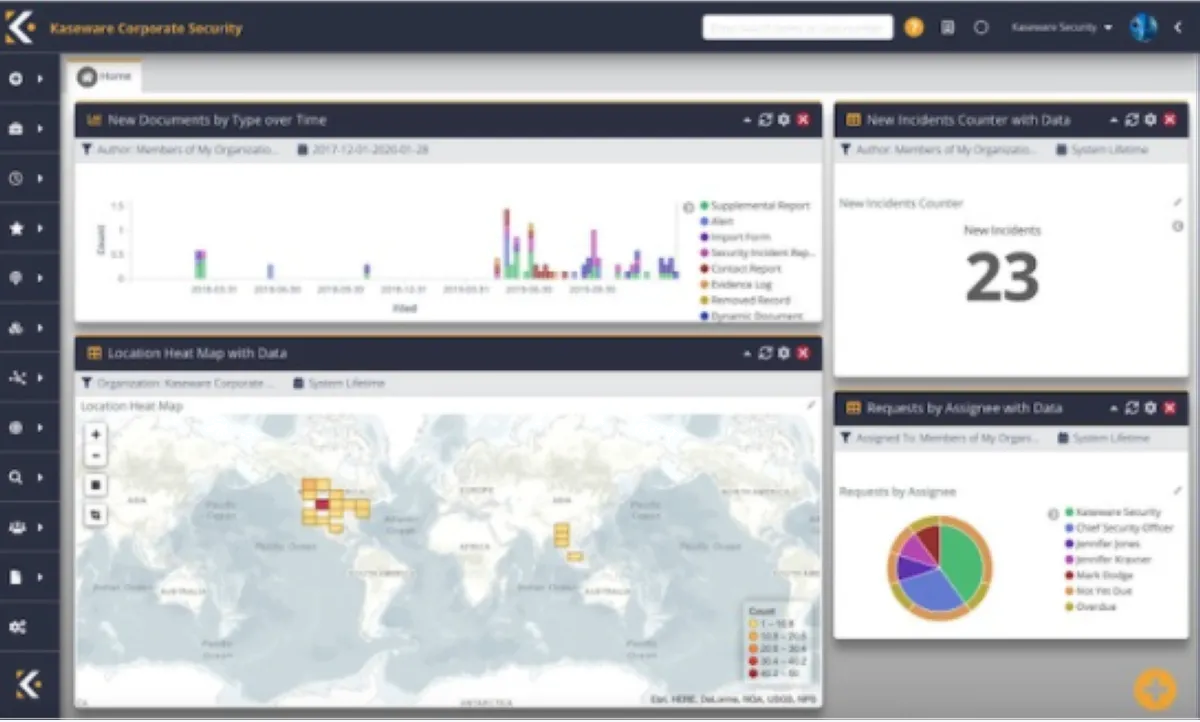Image resolution: width=1200 pixels, height=722 pixels.
Task: Toggle Jennifer Jones pie legend entry
Action: 1103,544
